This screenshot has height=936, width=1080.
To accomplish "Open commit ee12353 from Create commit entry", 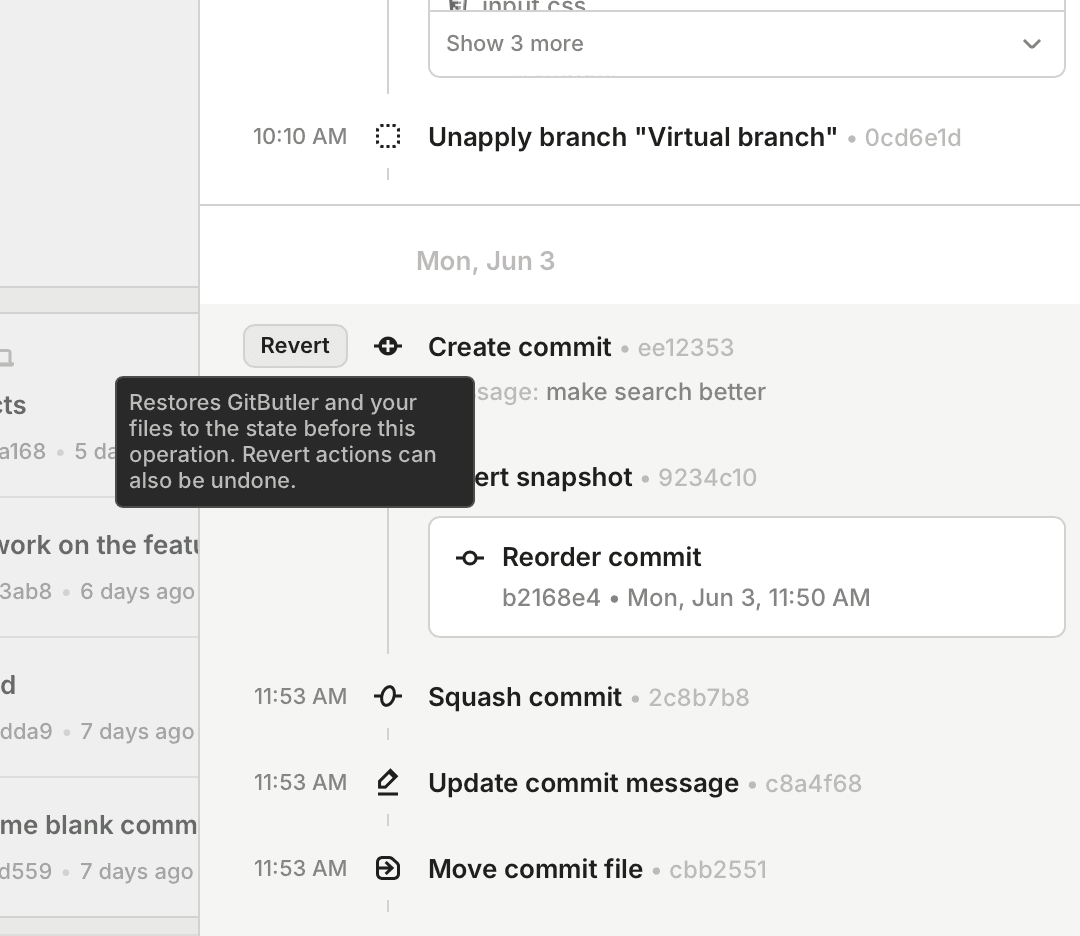I will click(687, 347).
